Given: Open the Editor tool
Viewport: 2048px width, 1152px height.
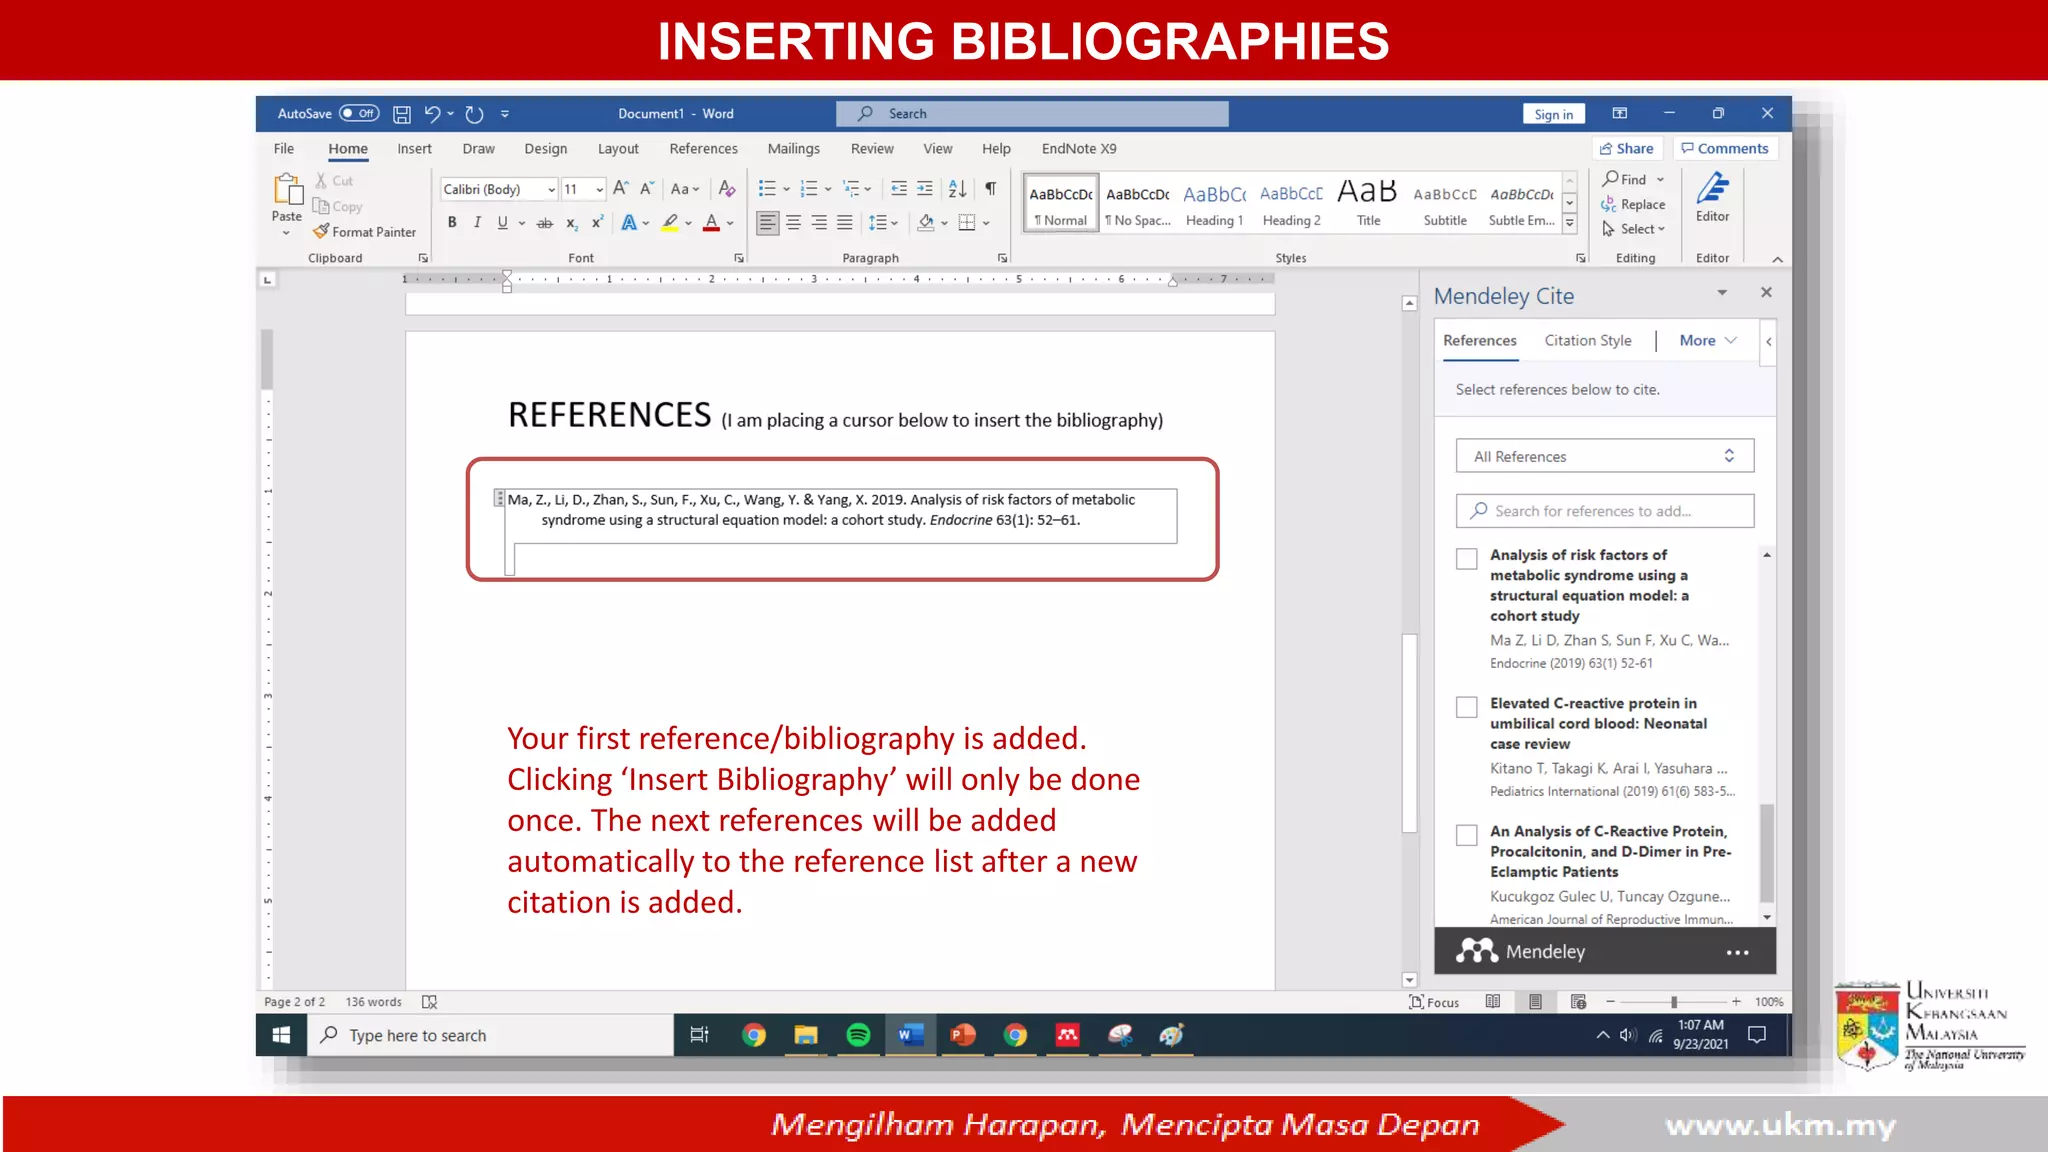Looking at the screenshot, I should (x=1712, y=197).
